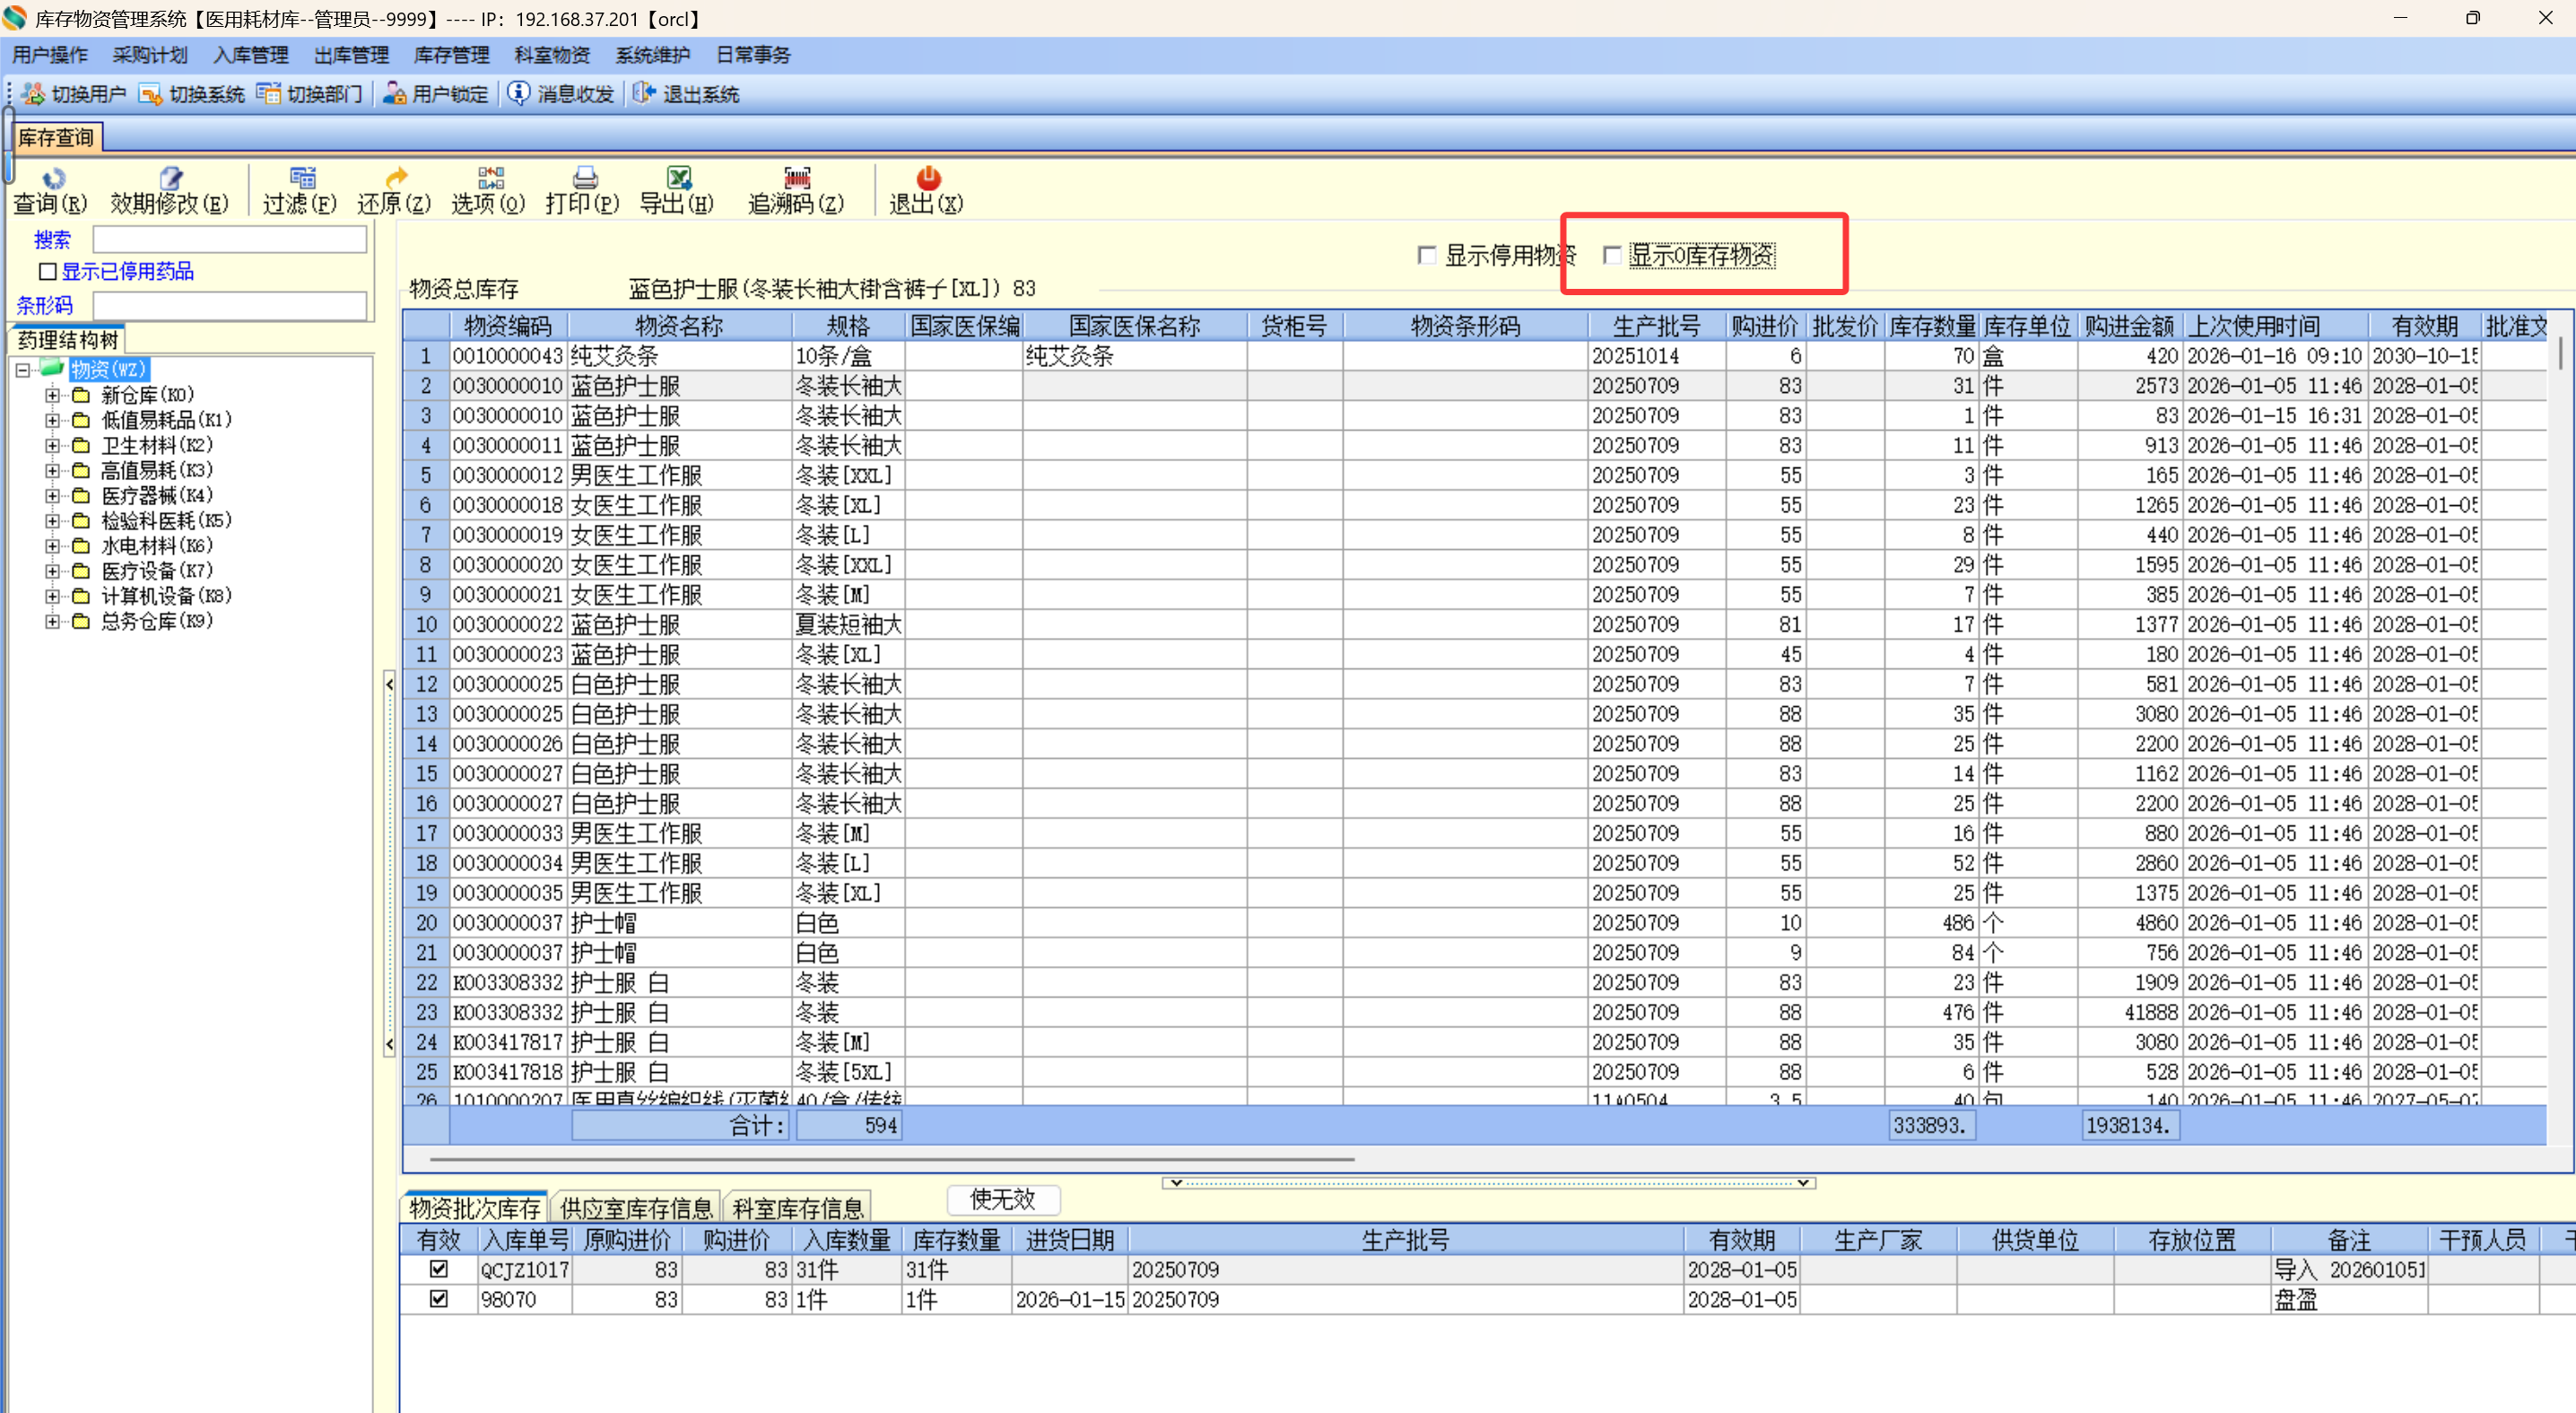Screen dimensions: 2576x1413
Task: Click the 搜索 text input field
Action: click(229, 240)
